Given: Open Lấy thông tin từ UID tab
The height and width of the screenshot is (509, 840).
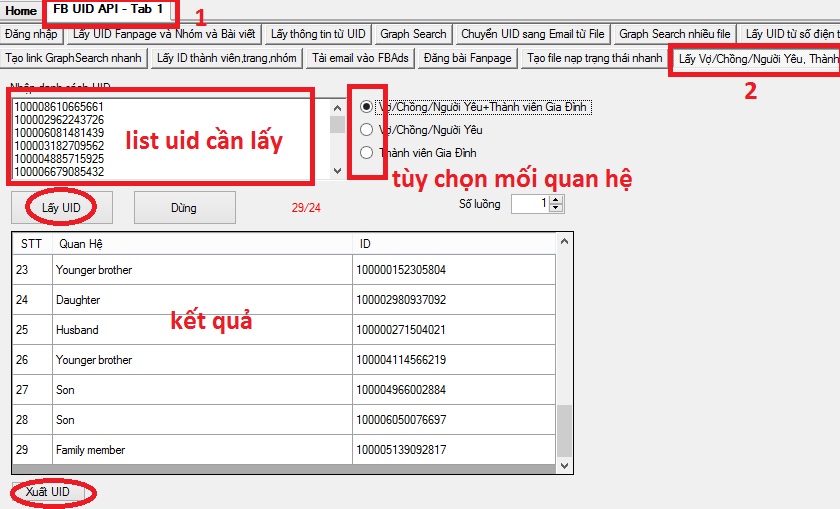Looking at the screenshot, I should click(318, 34).
